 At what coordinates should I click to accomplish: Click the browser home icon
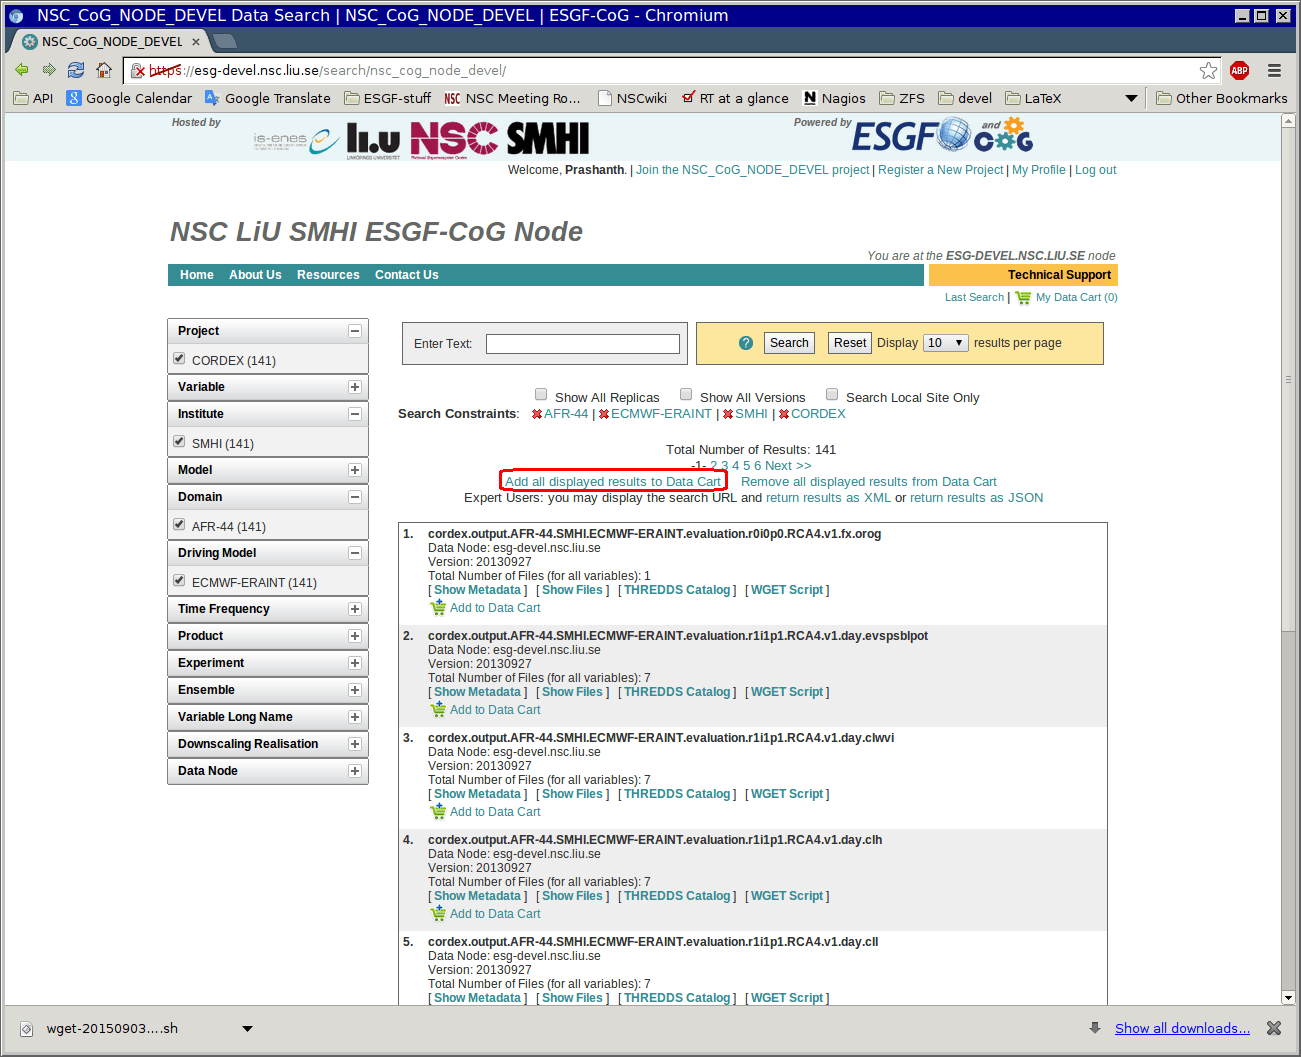[x=104, y=70]
